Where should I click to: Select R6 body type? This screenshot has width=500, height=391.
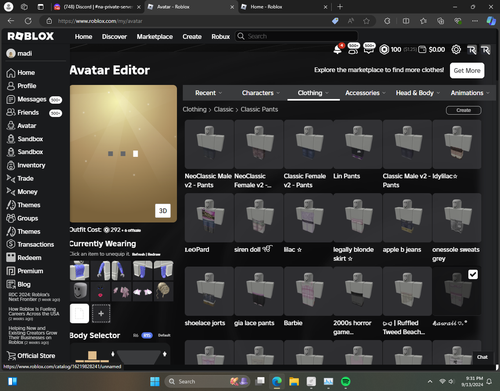tap(136, 335)
